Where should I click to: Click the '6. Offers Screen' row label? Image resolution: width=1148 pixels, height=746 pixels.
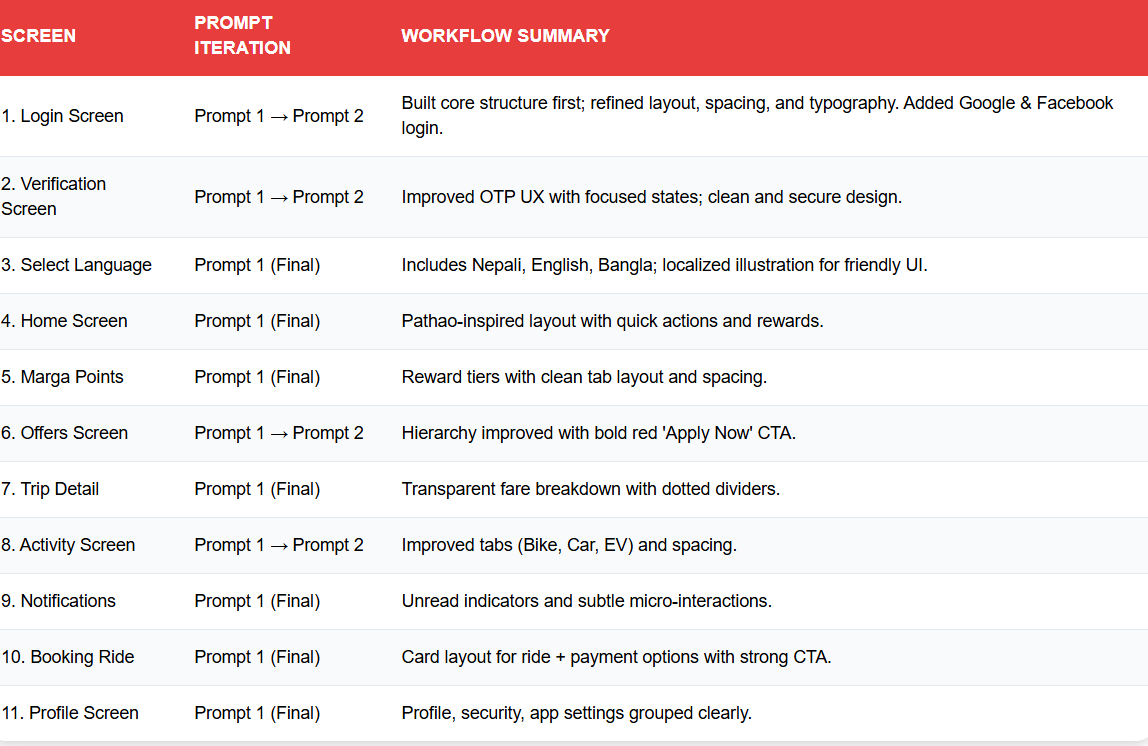click(65, 433)
